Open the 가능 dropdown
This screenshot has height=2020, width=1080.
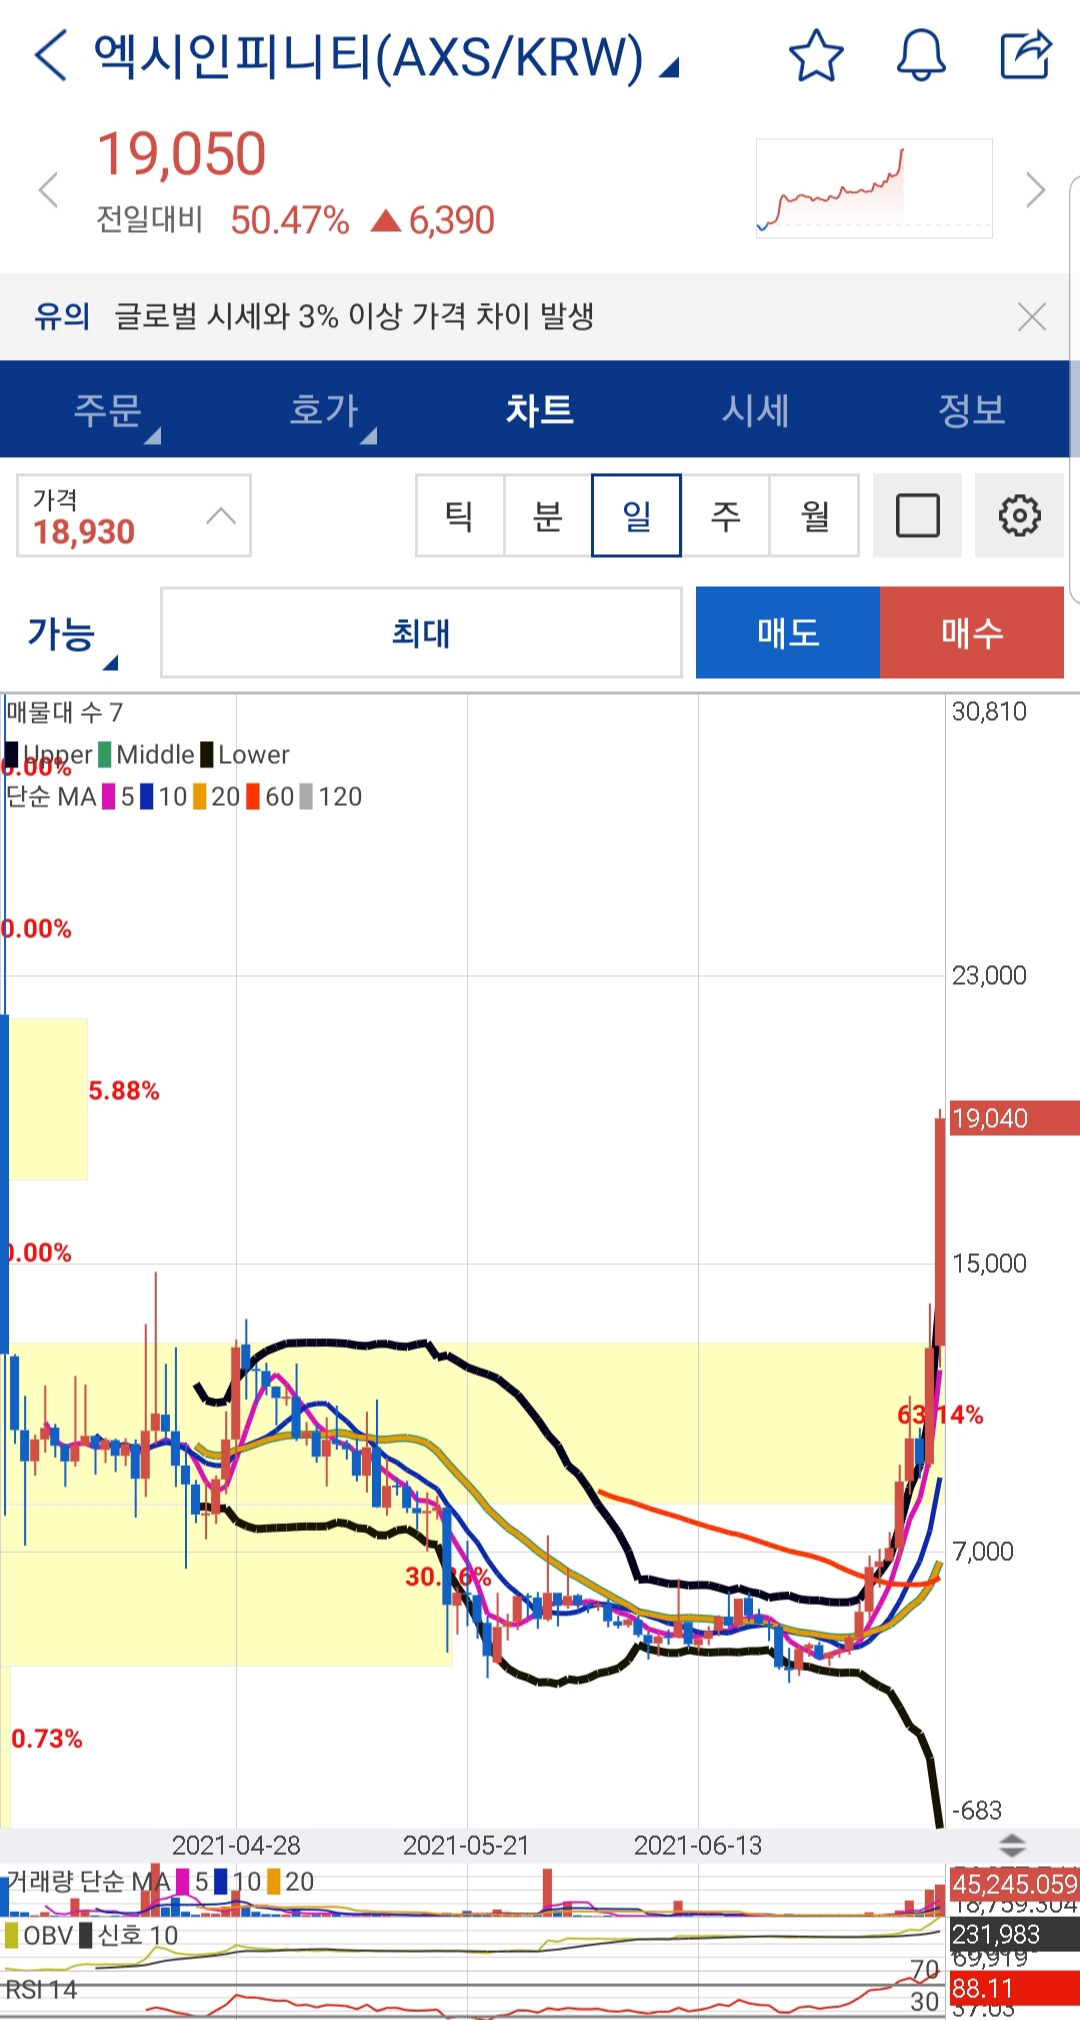click(x=72, y=635)
